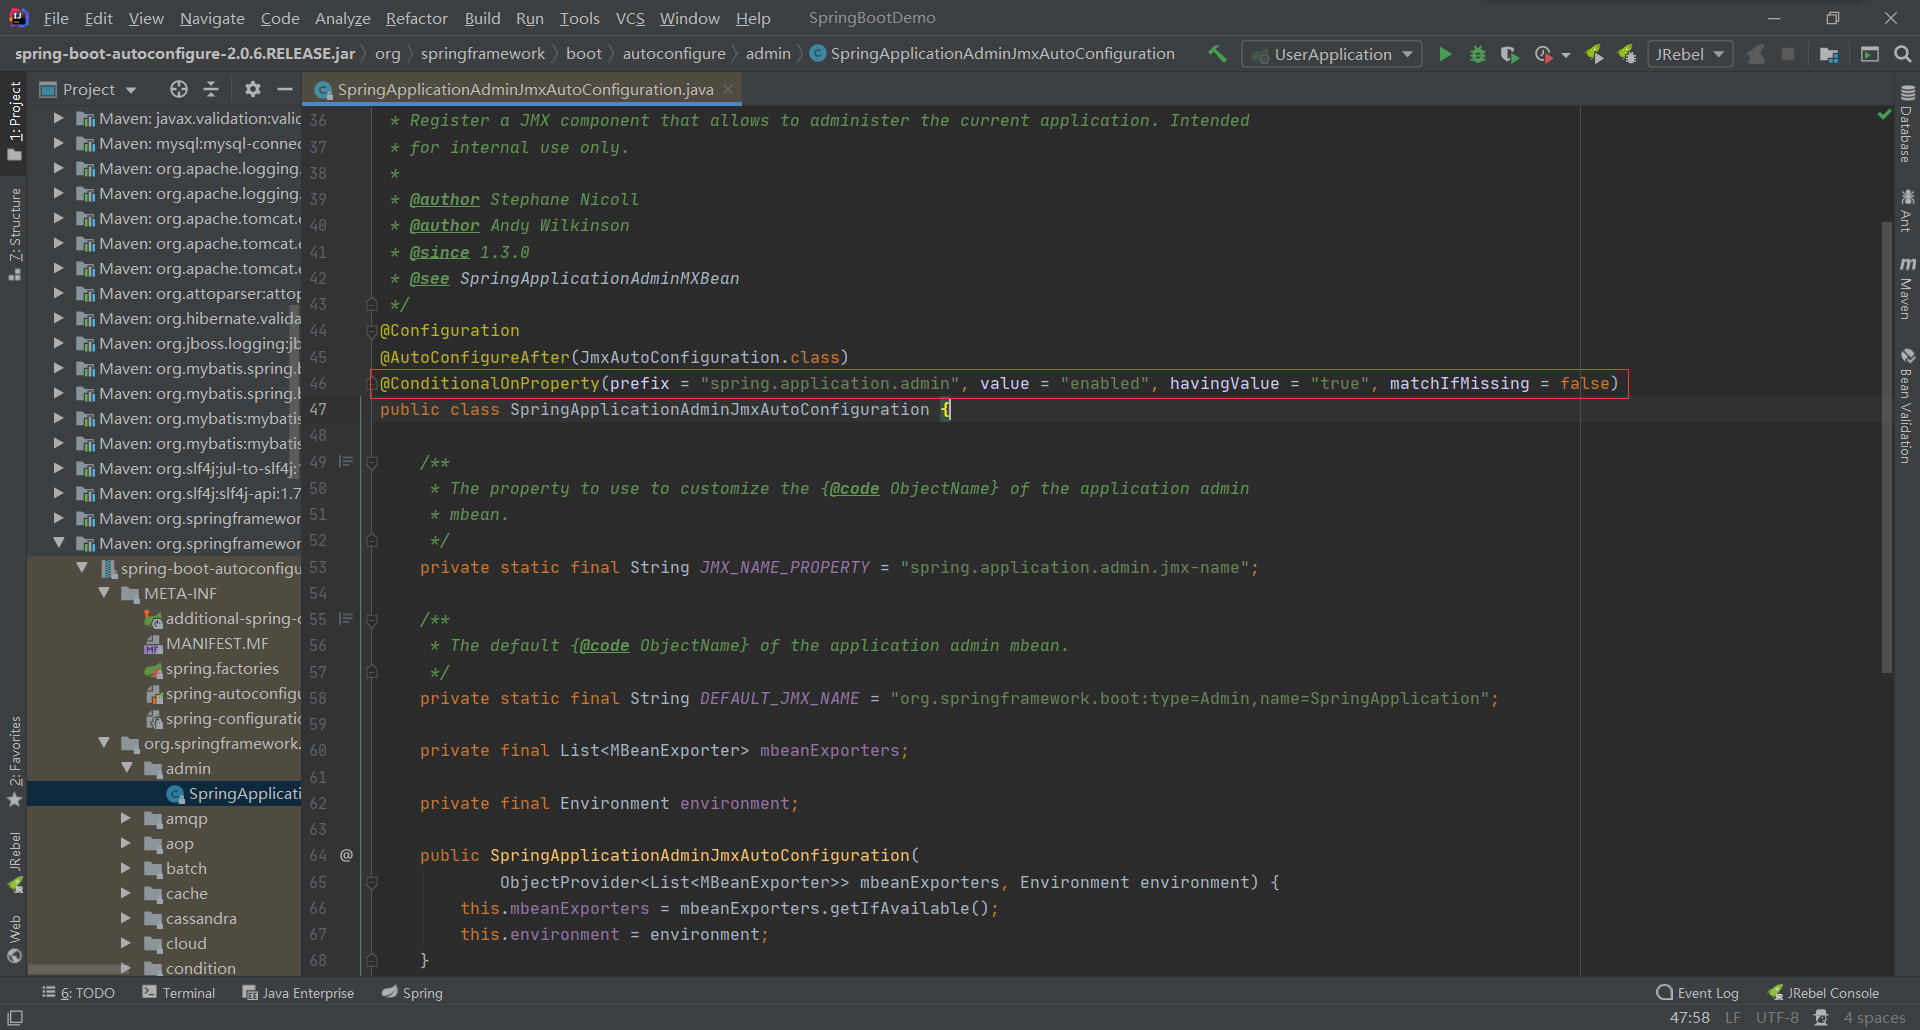Open Project panel settings gear
The image size is (1920, 1030).
point(253,89)
